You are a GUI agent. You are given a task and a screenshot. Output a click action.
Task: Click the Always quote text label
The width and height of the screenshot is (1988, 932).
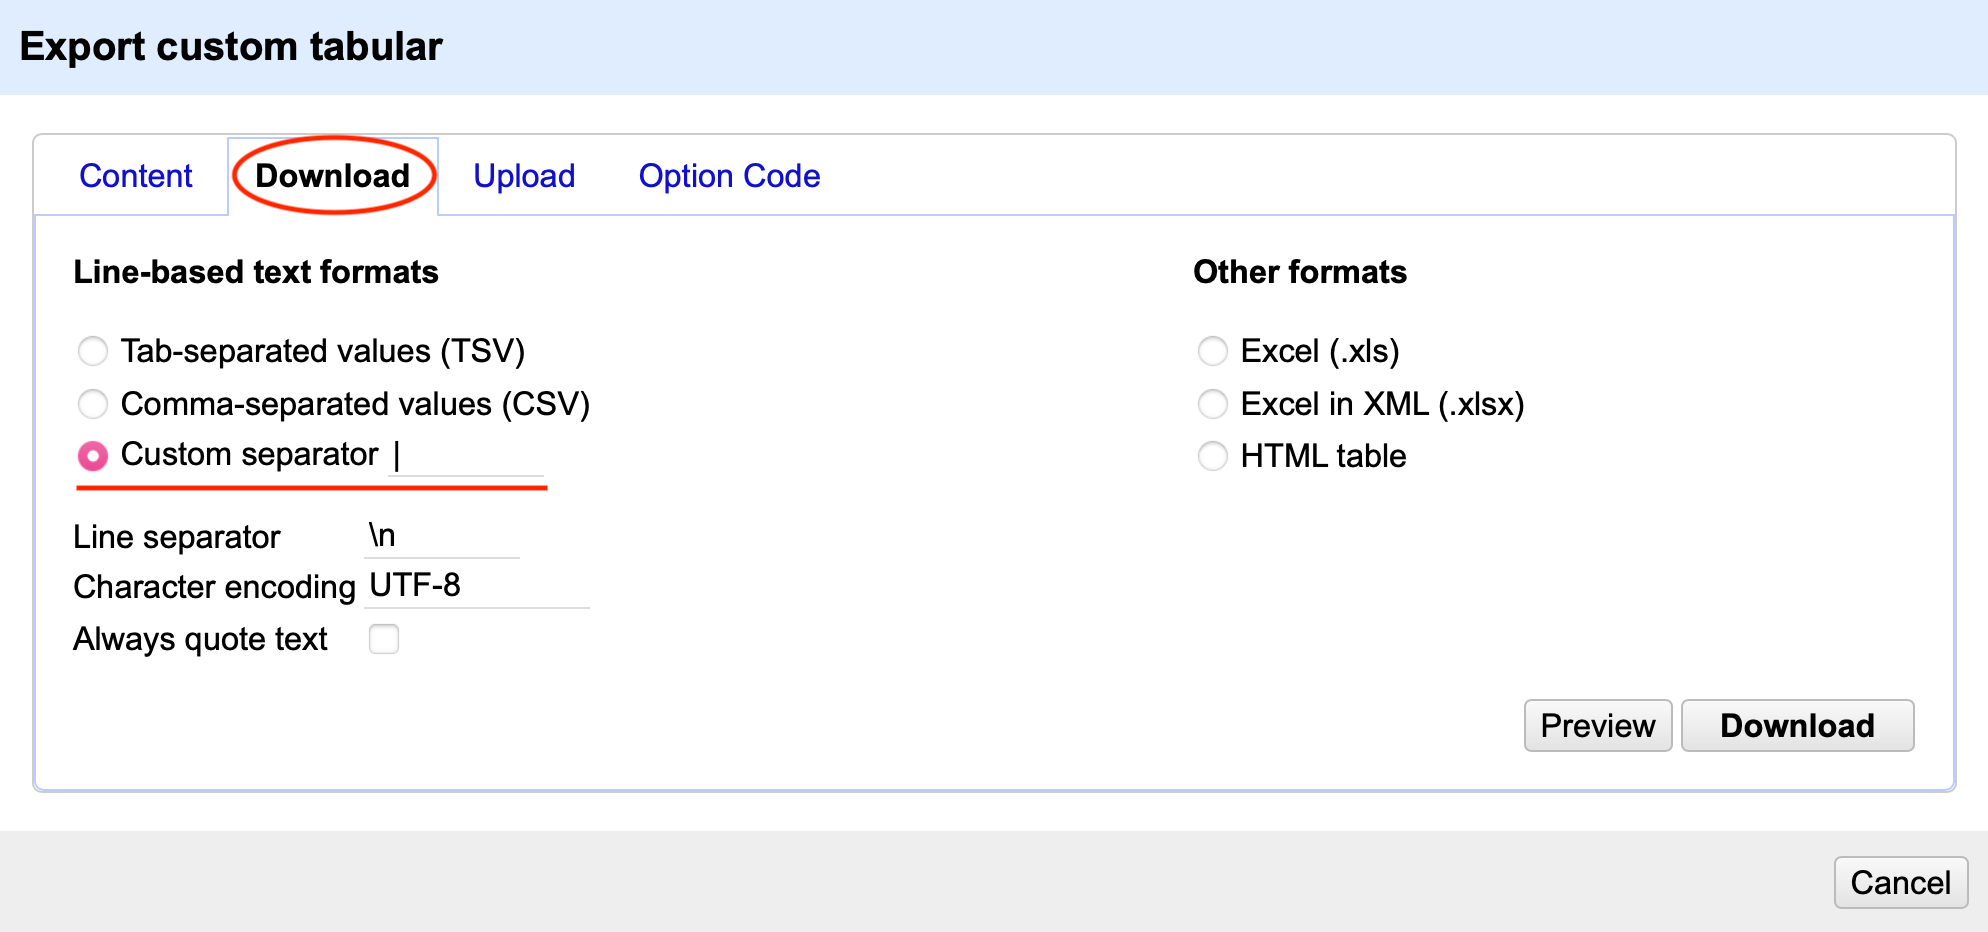pyautogui.click(x=200, y=639)
